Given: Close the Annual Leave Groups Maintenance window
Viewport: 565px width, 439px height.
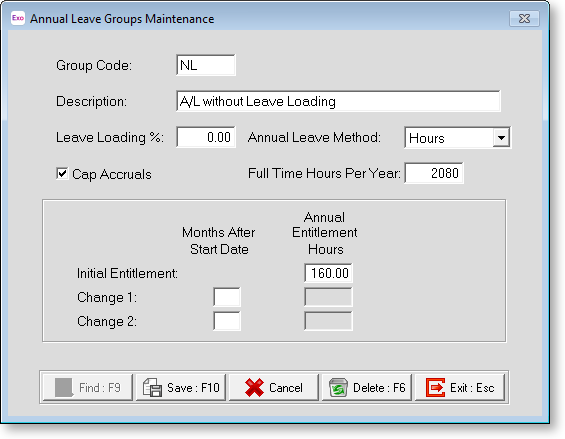Looking at the screenshot, I should point(524,18).
